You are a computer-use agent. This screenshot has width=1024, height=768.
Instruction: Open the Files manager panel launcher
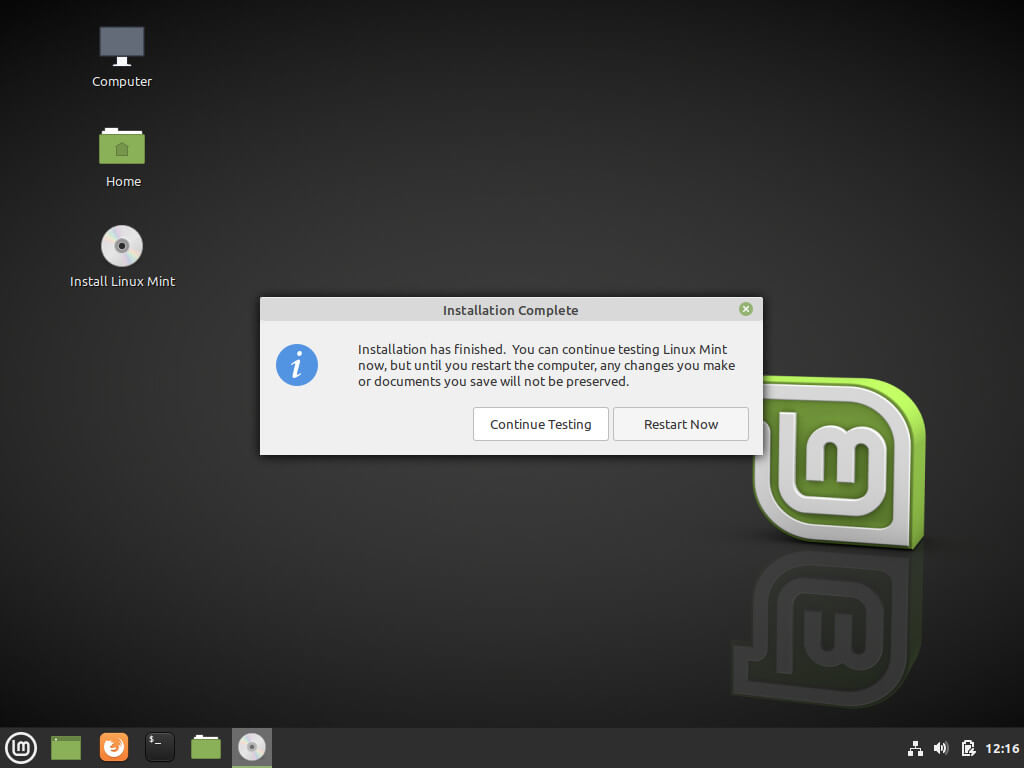point(206,748)
